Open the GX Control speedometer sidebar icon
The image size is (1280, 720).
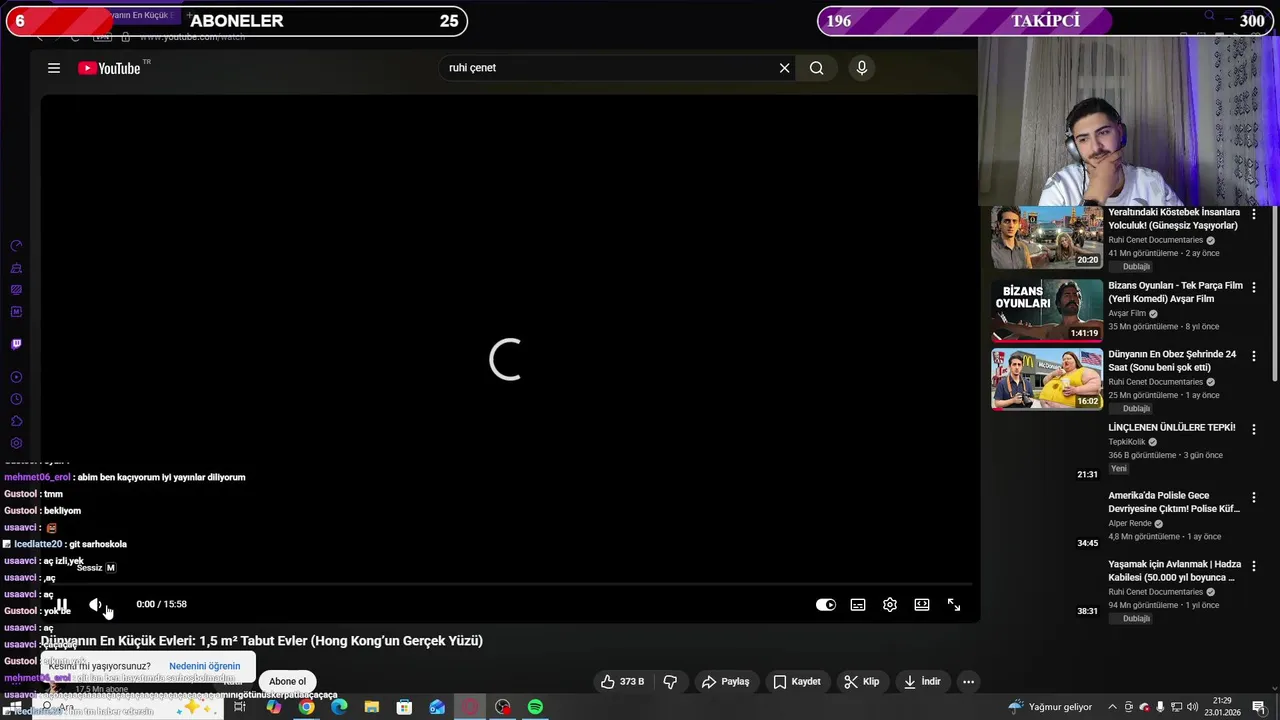coord(16,246)
